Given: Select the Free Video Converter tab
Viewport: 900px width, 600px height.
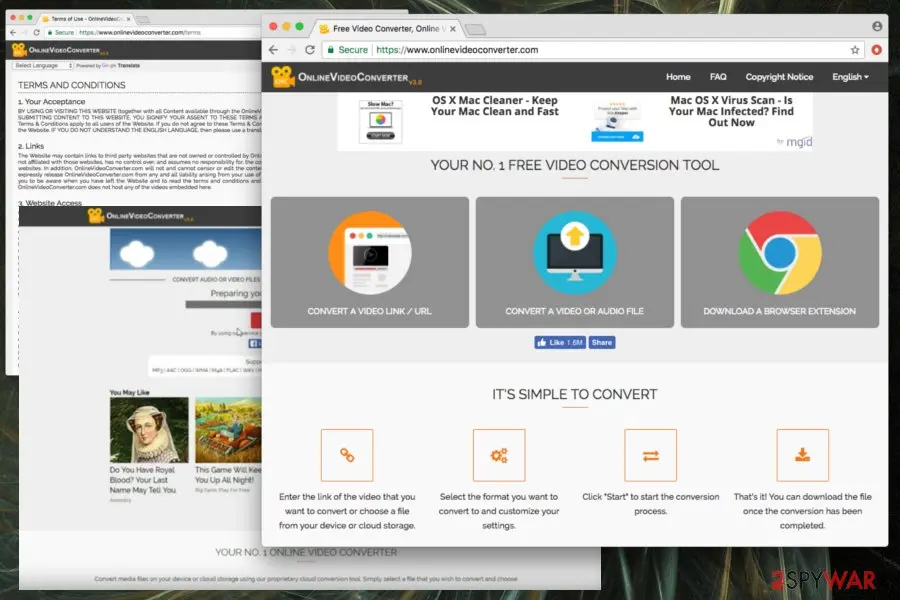Looking at the screenshot, I should 386,29.
